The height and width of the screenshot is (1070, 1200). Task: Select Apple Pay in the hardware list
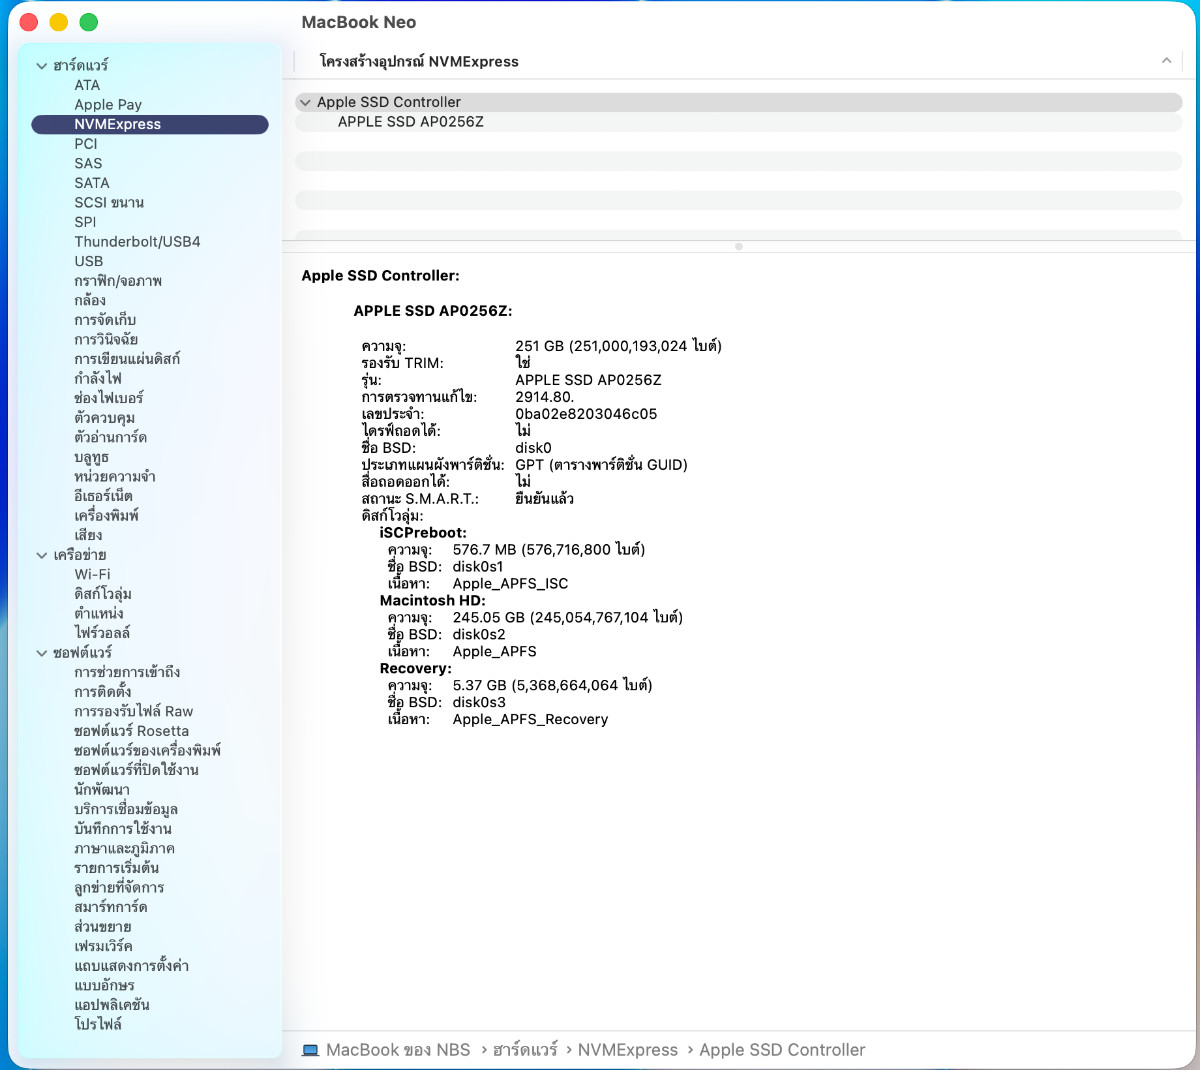(108, 105)
